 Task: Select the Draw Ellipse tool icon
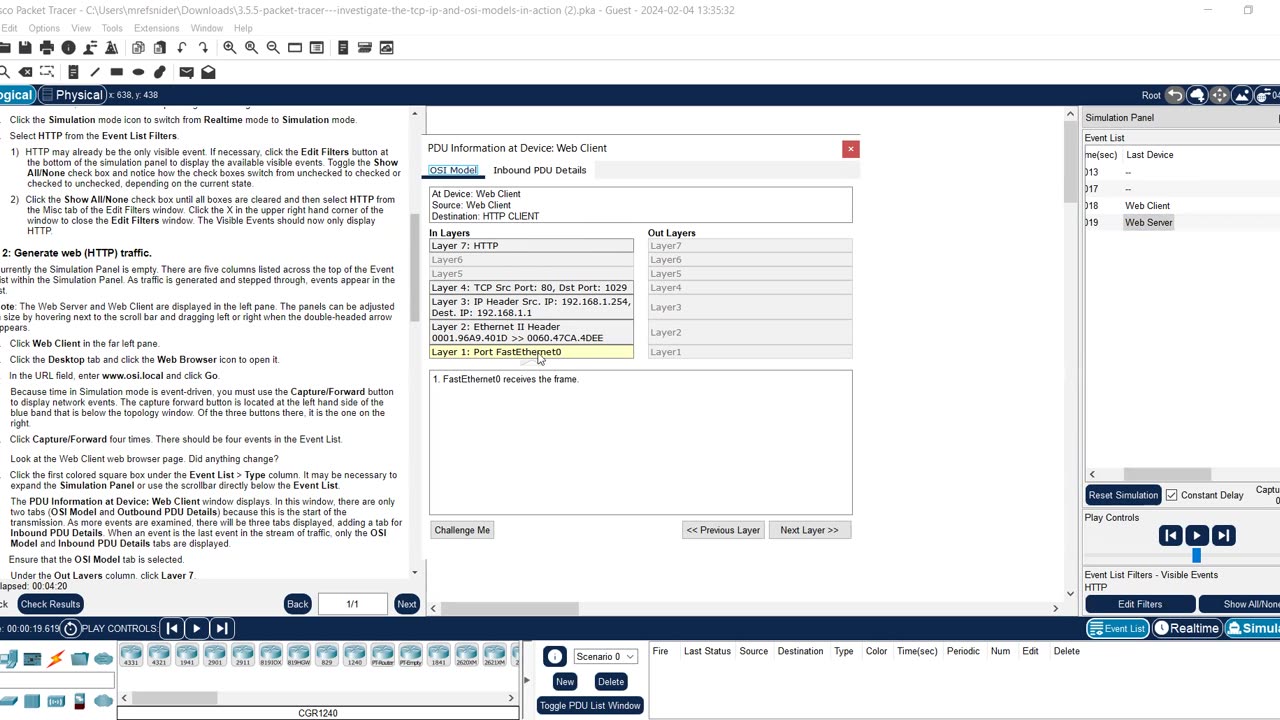pyautogui.click(x=138, y=72)
